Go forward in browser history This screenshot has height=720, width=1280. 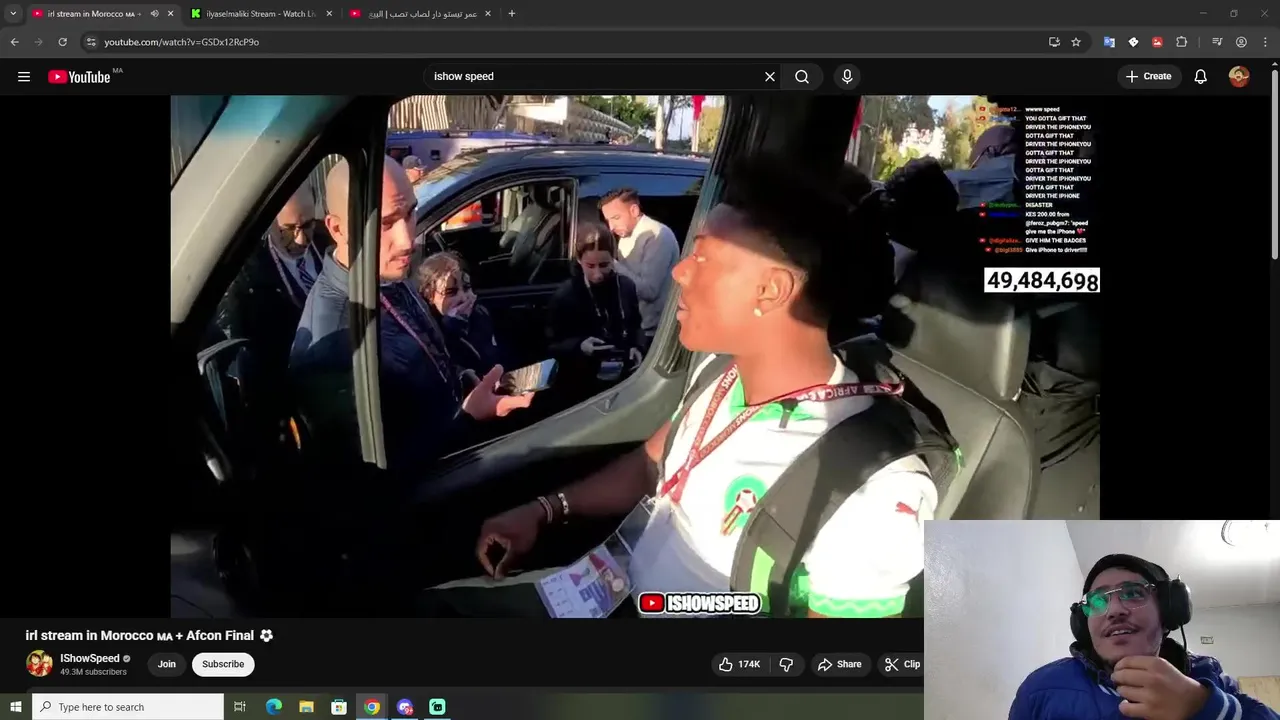(x=39, y=42)
